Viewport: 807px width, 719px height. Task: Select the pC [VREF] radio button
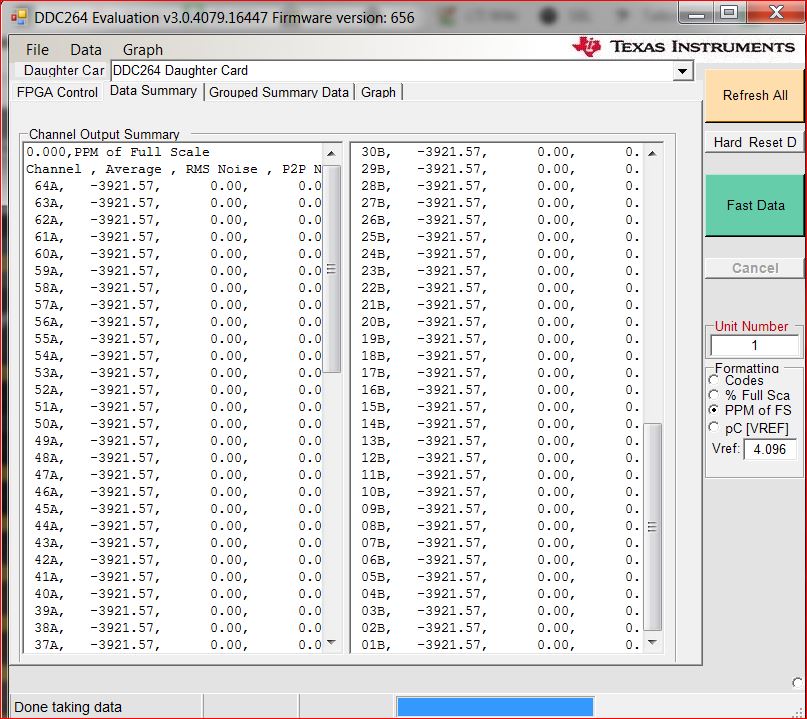[714, 427]
